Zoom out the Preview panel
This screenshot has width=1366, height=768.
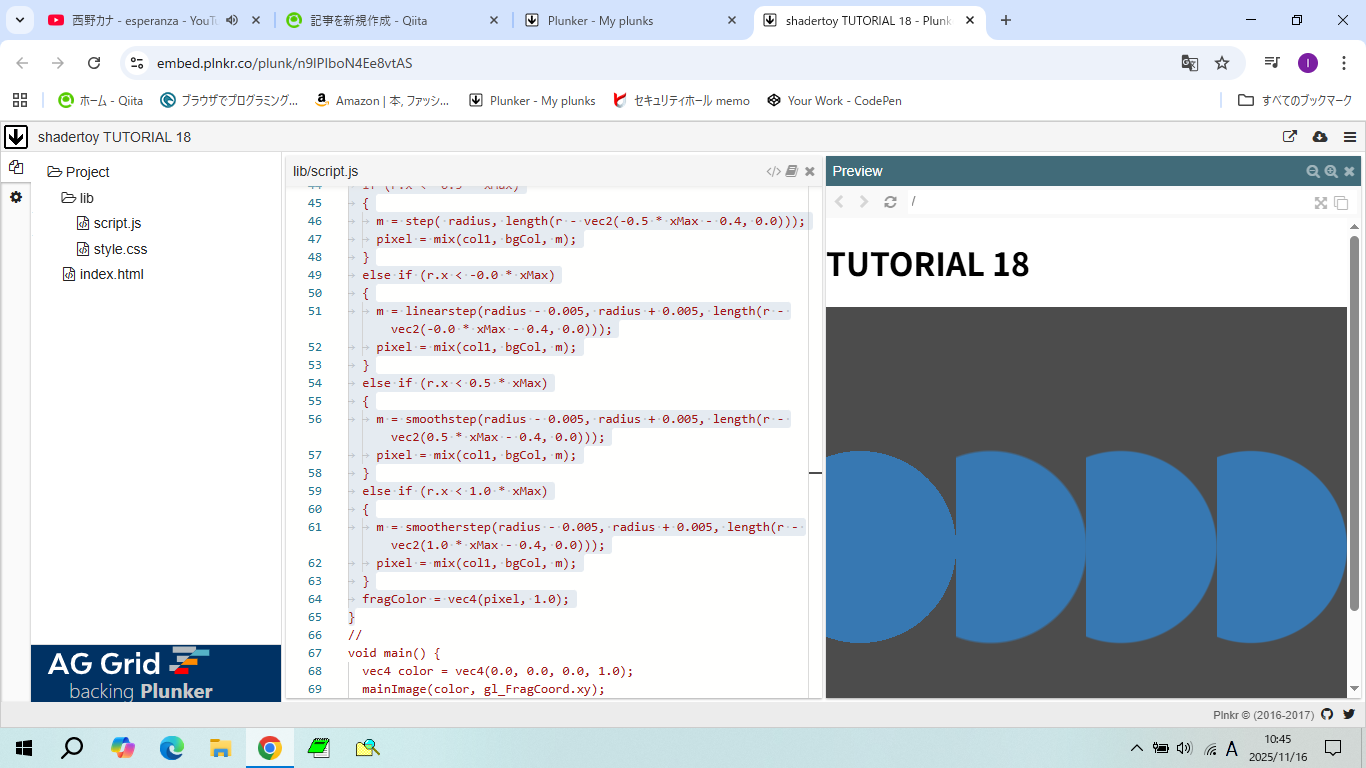click(1313, 171)
